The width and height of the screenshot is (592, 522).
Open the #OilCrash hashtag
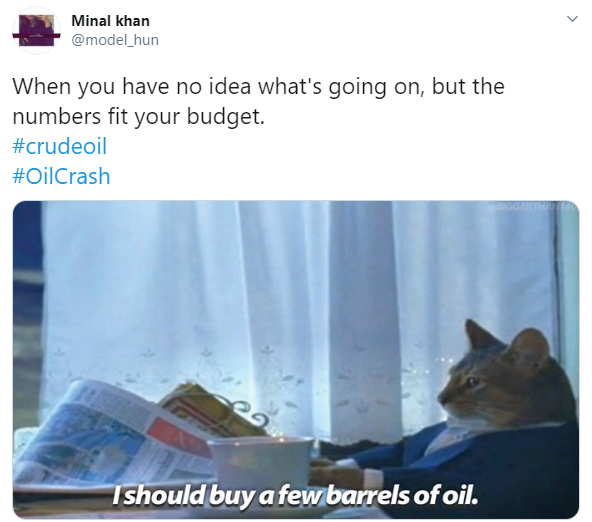pos(61,176)
